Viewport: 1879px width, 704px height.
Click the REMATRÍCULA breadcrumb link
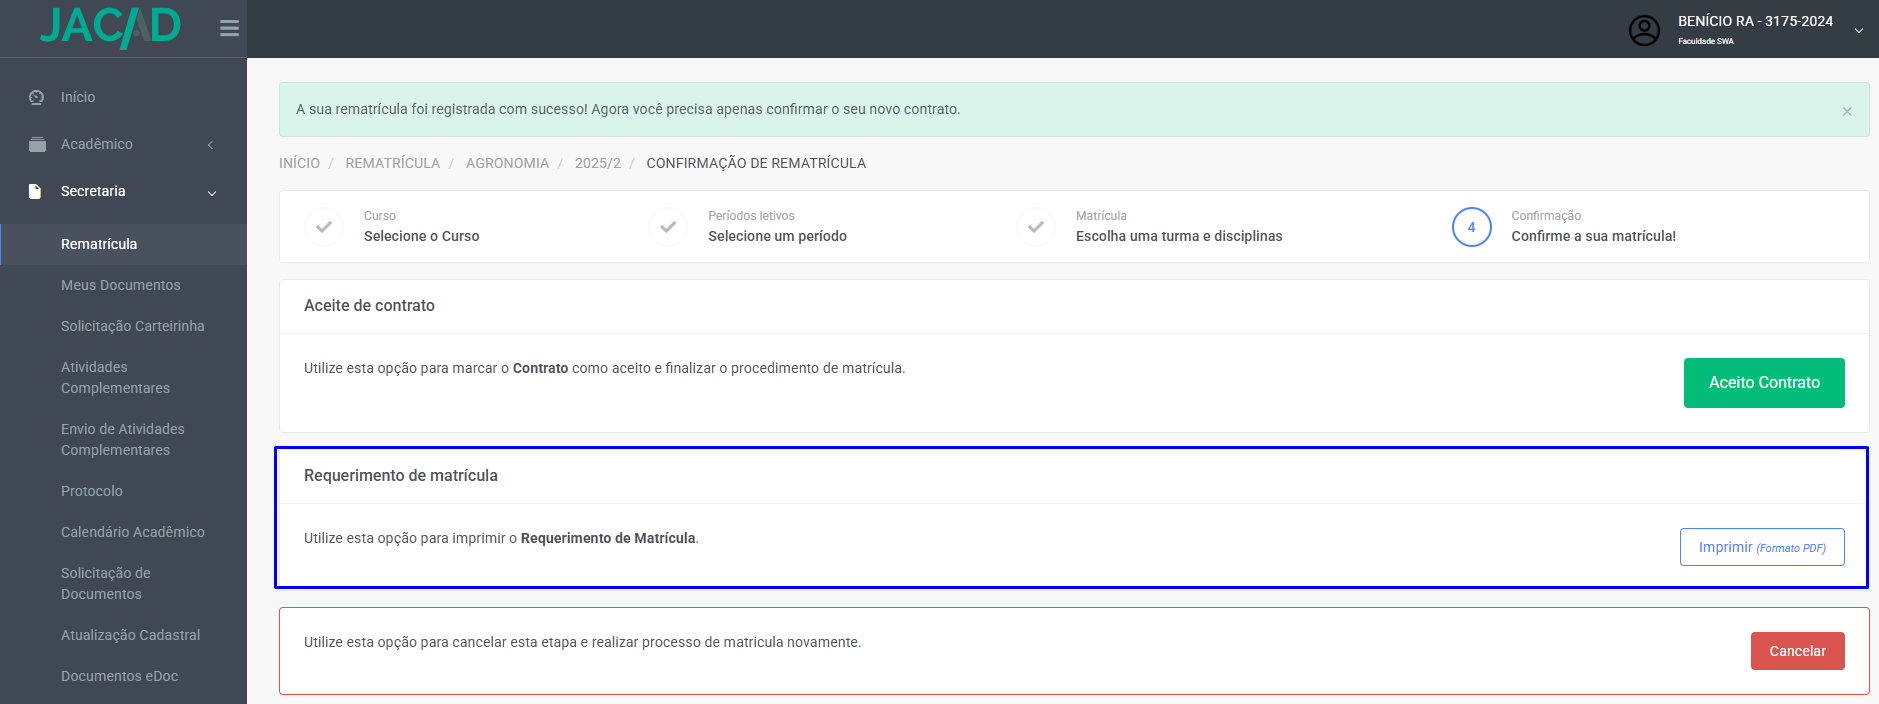[393, 163]
